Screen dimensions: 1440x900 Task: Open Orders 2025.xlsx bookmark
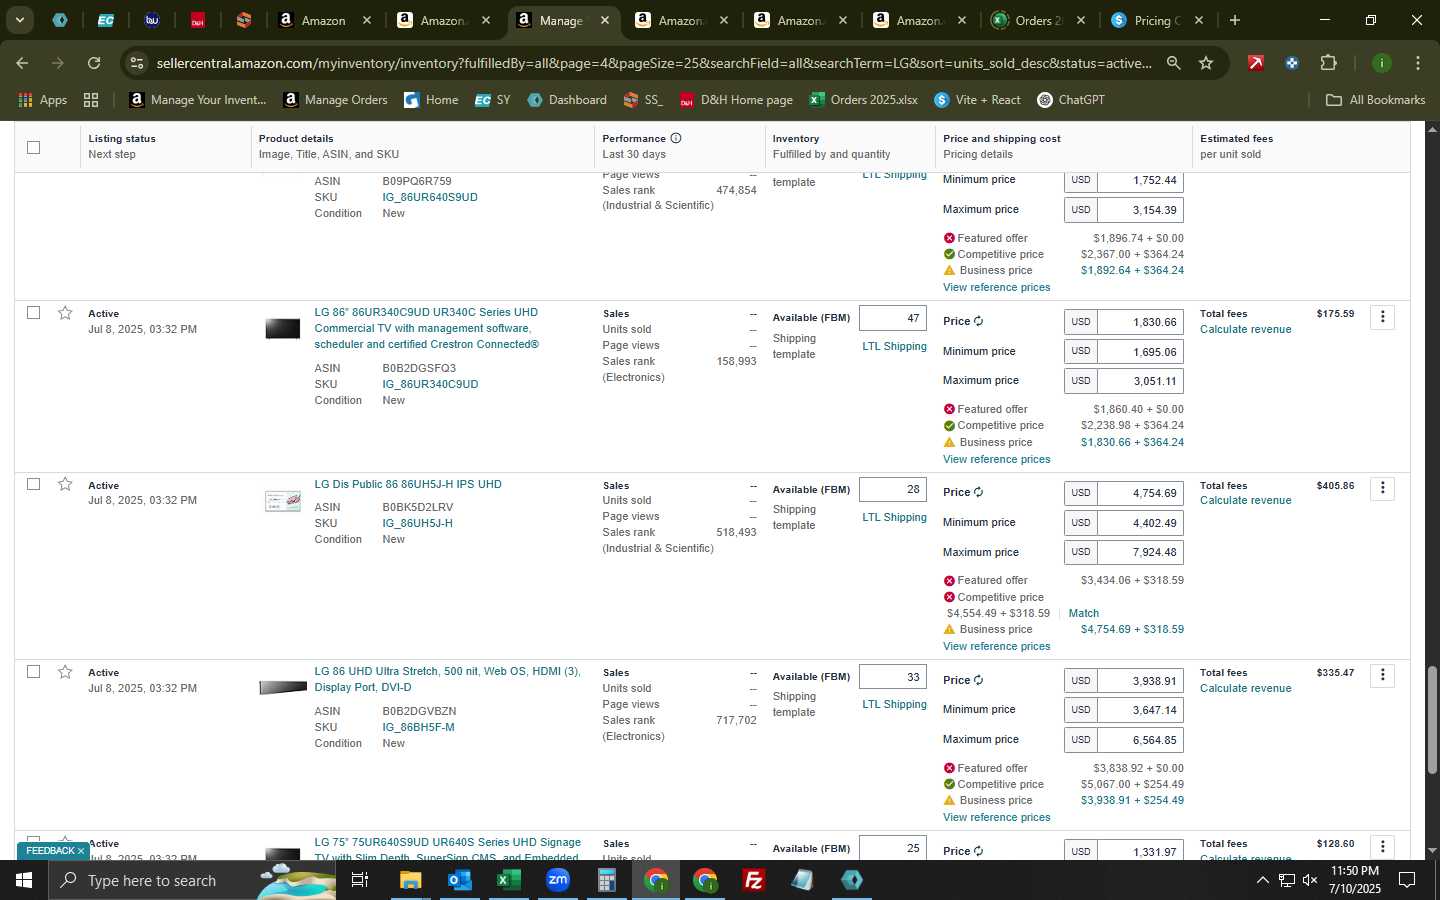[864, 100]
